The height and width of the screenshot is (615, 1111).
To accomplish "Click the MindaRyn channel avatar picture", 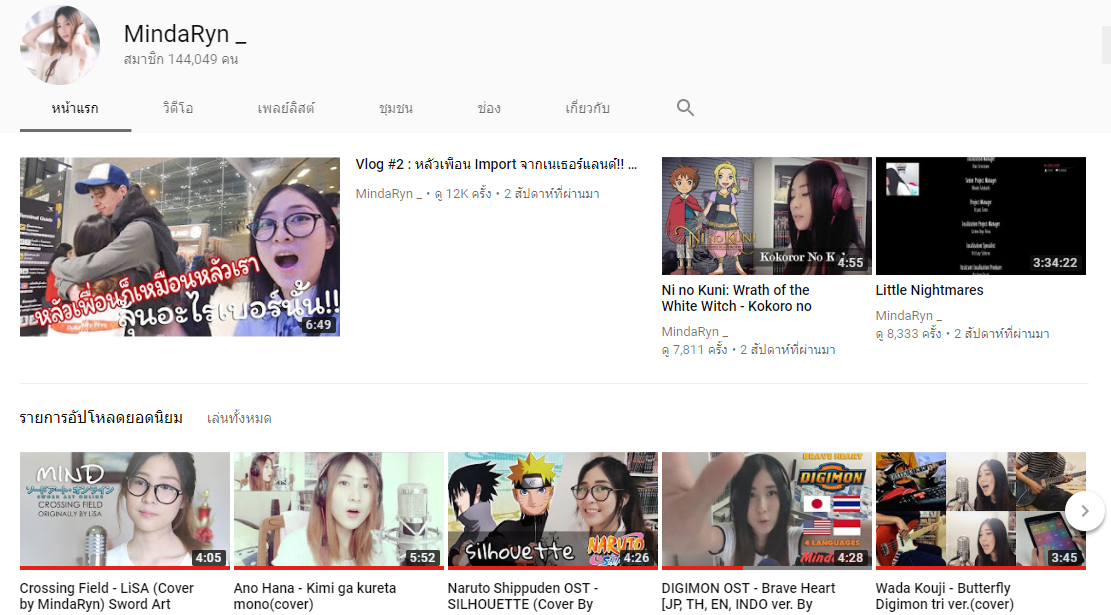I will click(x=60, y=45).
